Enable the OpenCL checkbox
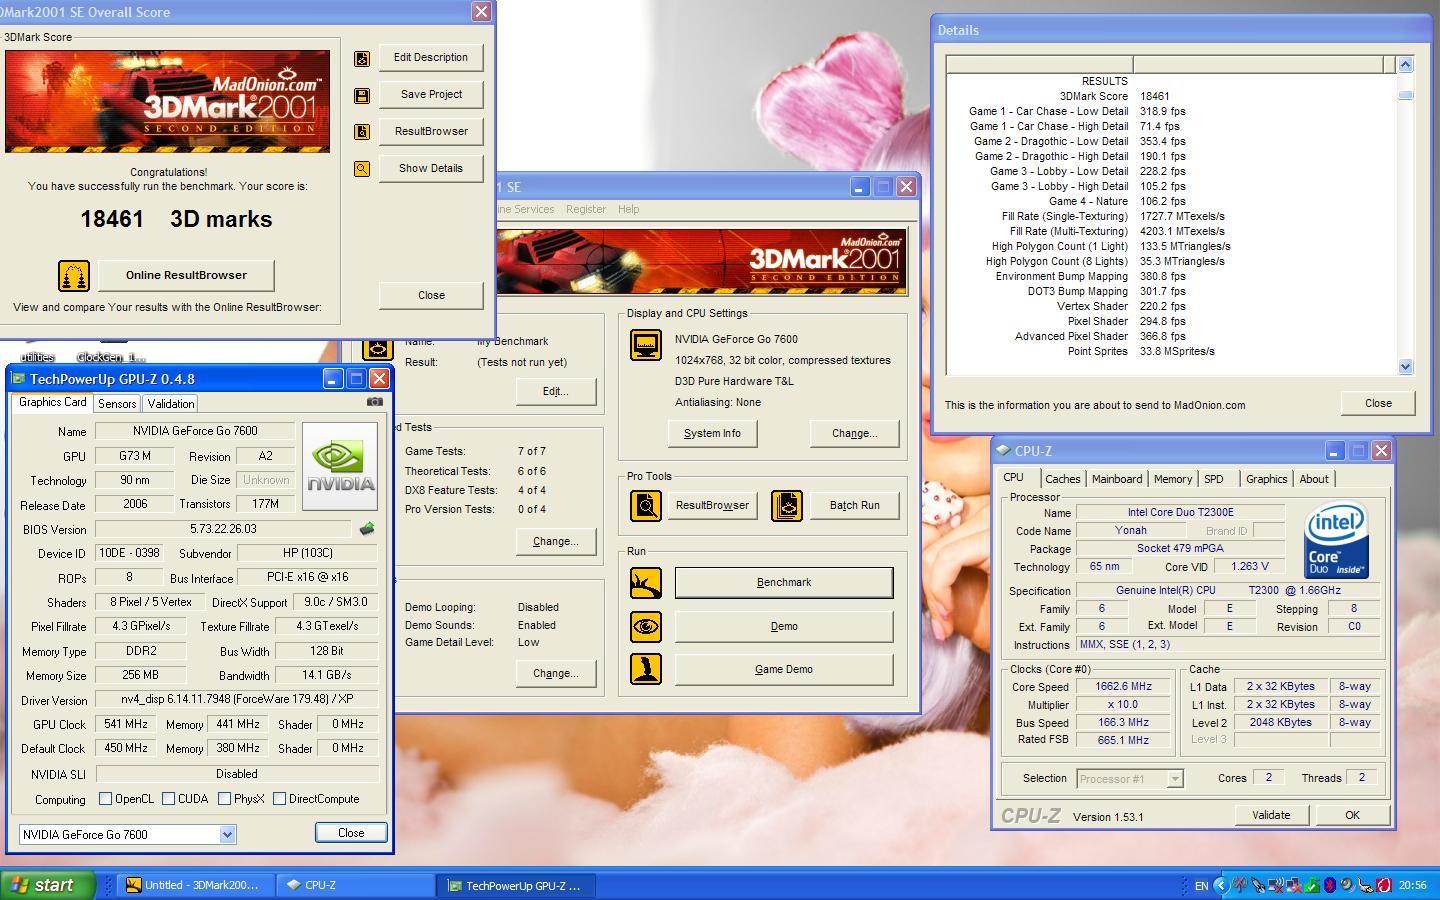This screenshot has width=1440, height=900. tap(105, 799)
